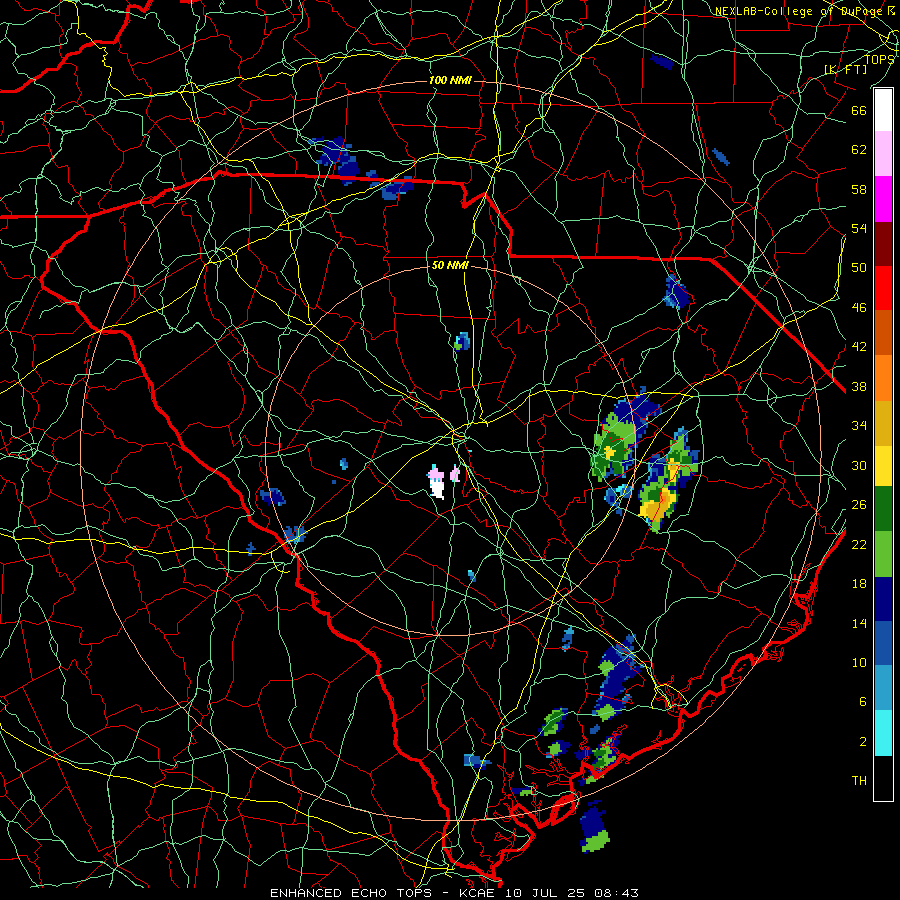This screenshot has width=900, height=900.
Task: Click the '66' scale label
Action: pos(859,110)
